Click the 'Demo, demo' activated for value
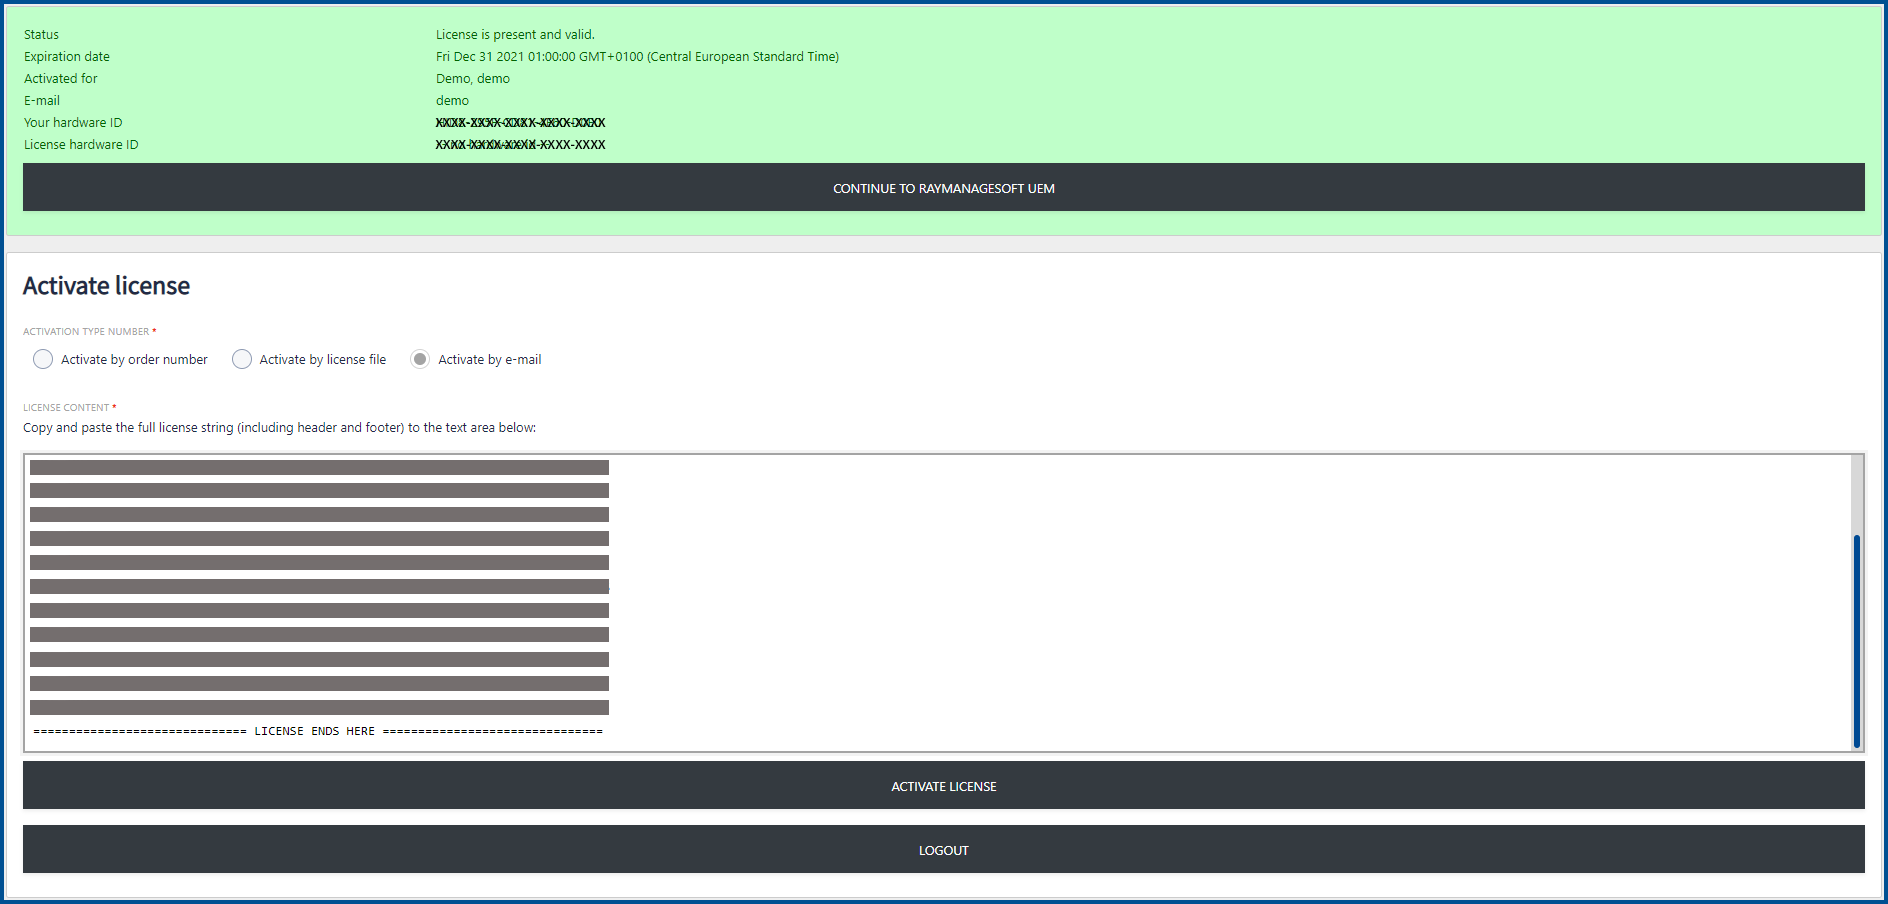 pyautogui.click(x=473, y=79)
